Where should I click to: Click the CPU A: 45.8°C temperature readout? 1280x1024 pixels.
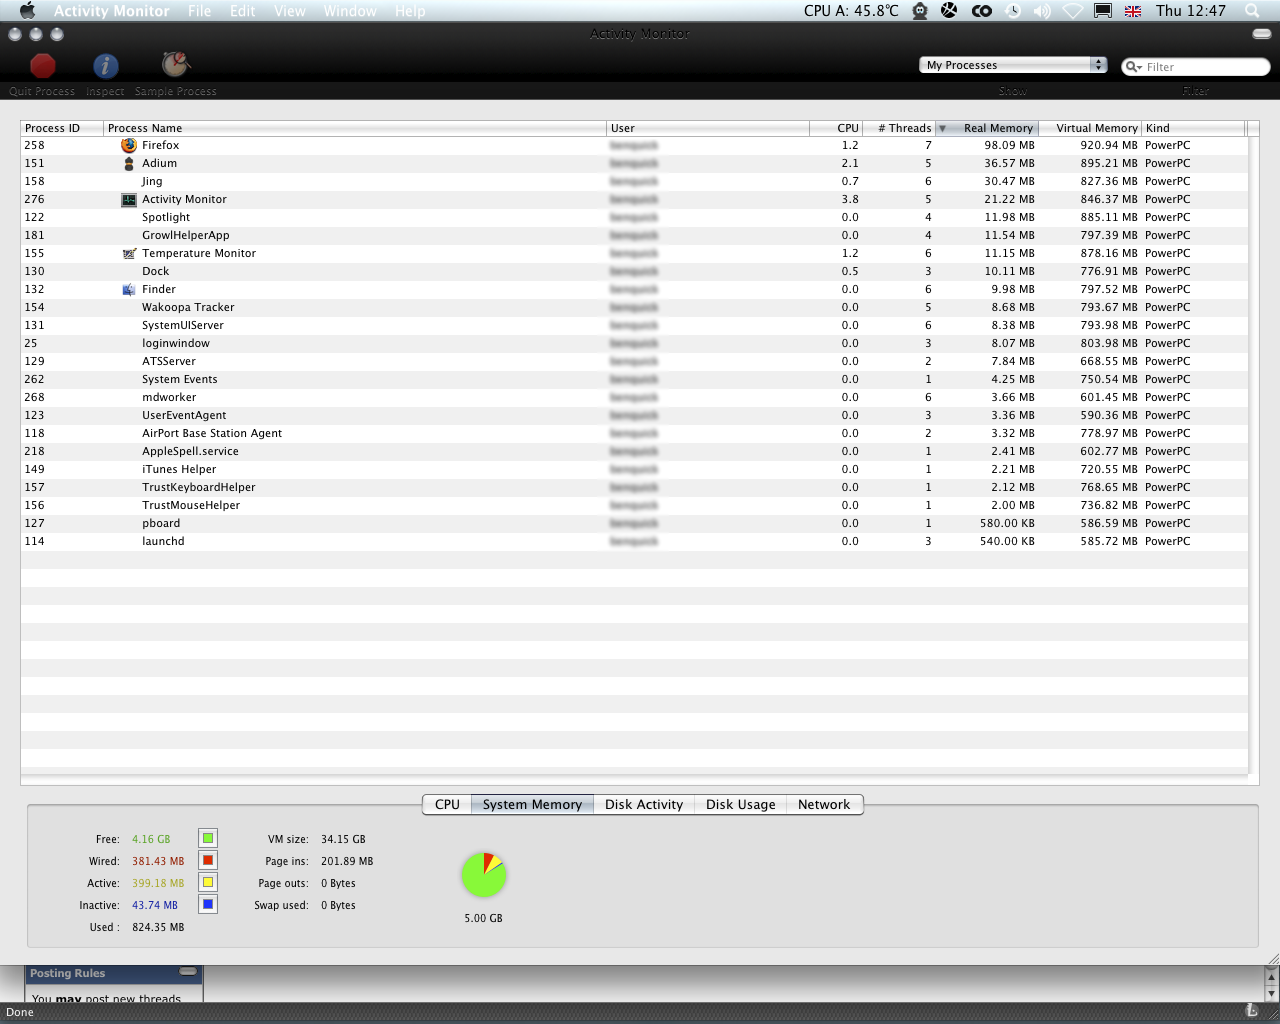click(x=851, y=11)
